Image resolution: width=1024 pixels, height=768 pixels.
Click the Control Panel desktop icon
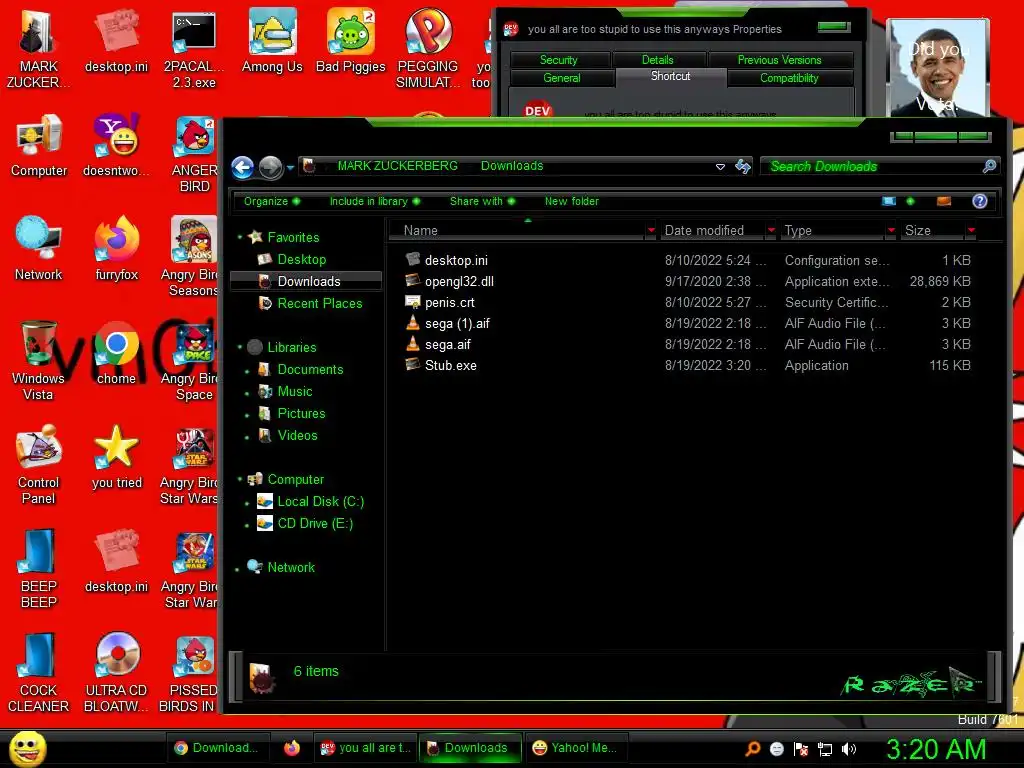pos(38,464)
